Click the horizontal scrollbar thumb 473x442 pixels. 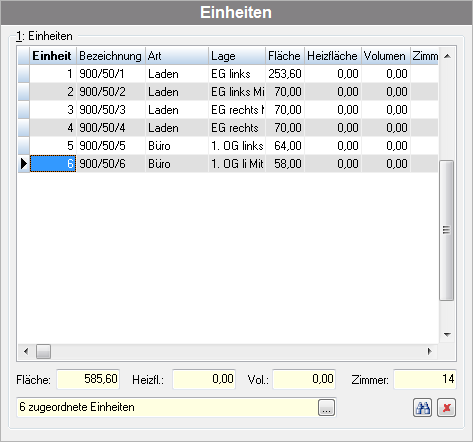tap(43, 351)
